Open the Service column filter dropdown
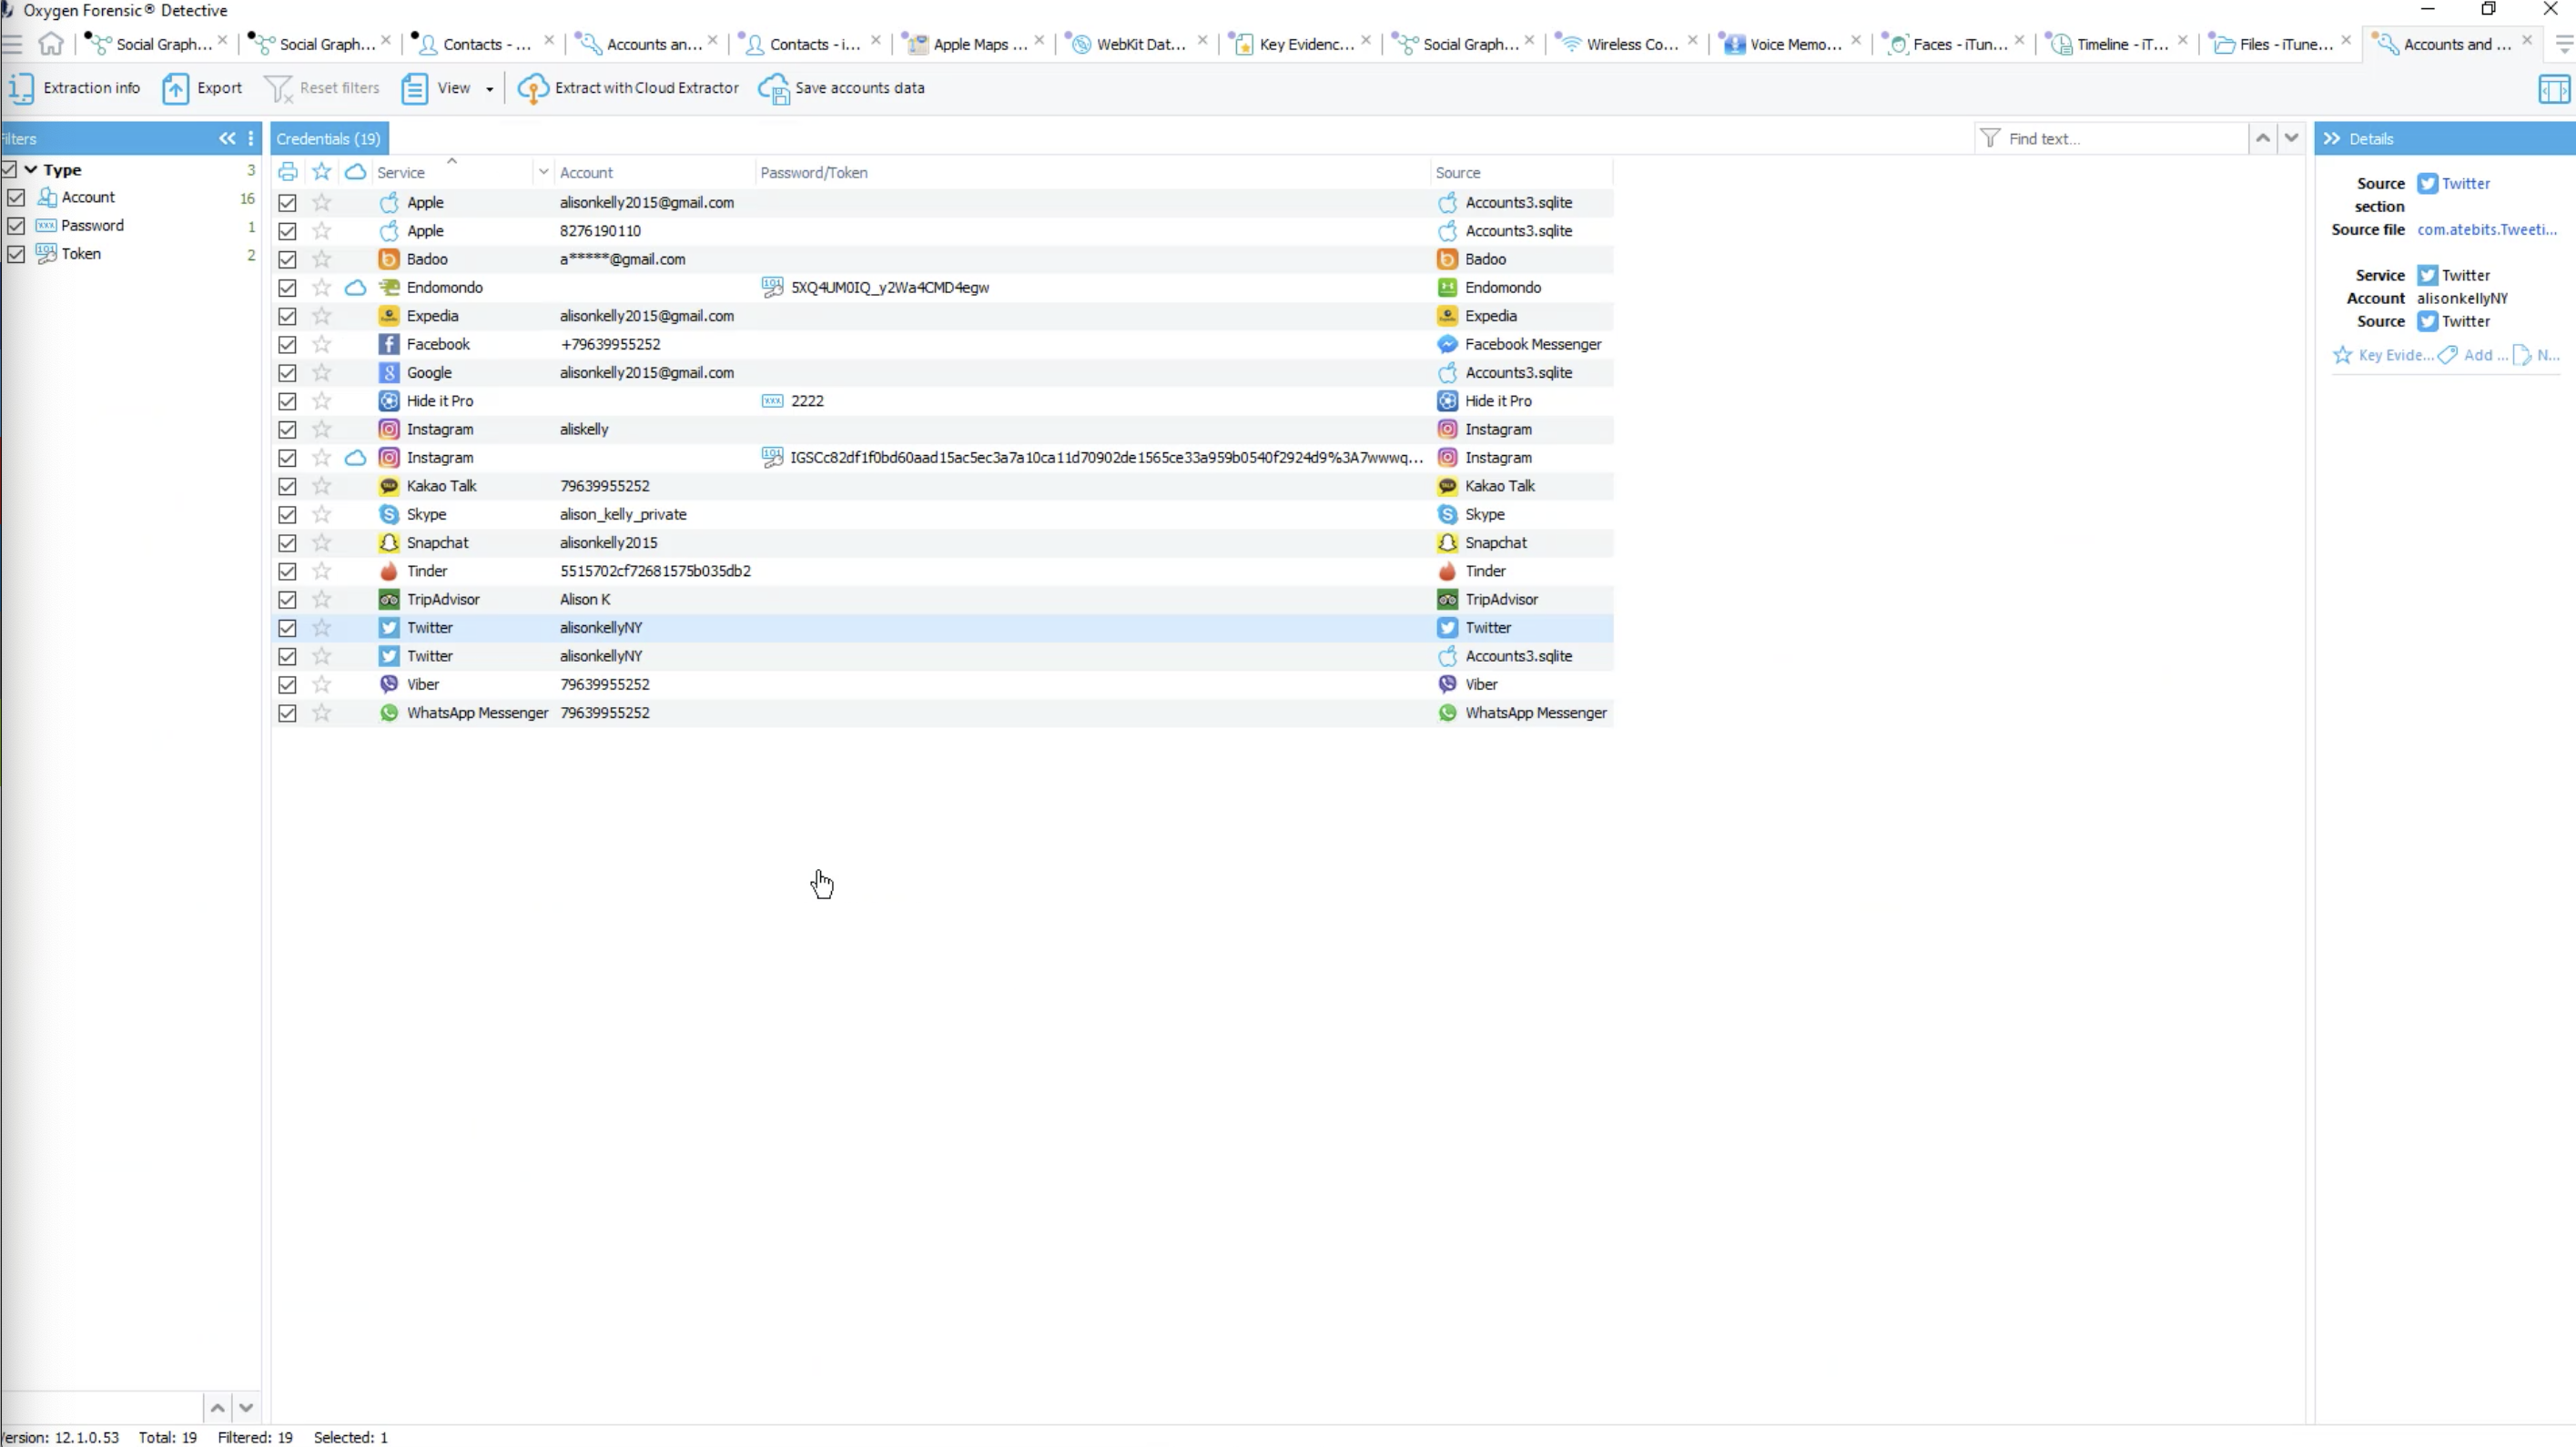The width and height of the screenshot is (2576, 1447). pyautogui.click(x=543, y=172)
